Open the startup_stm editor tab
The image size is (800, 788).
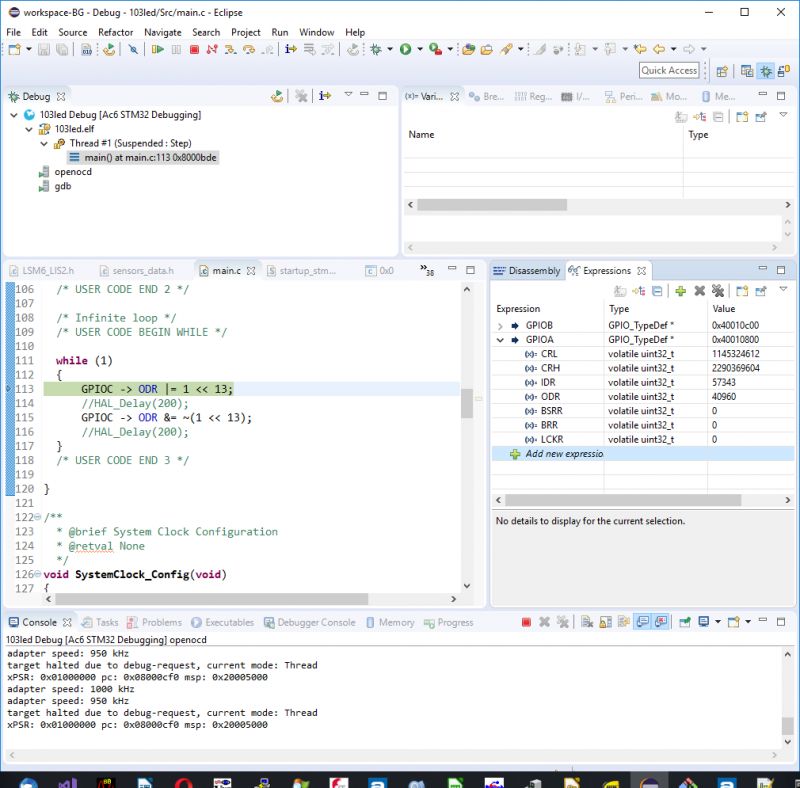[x=302, y=270]
